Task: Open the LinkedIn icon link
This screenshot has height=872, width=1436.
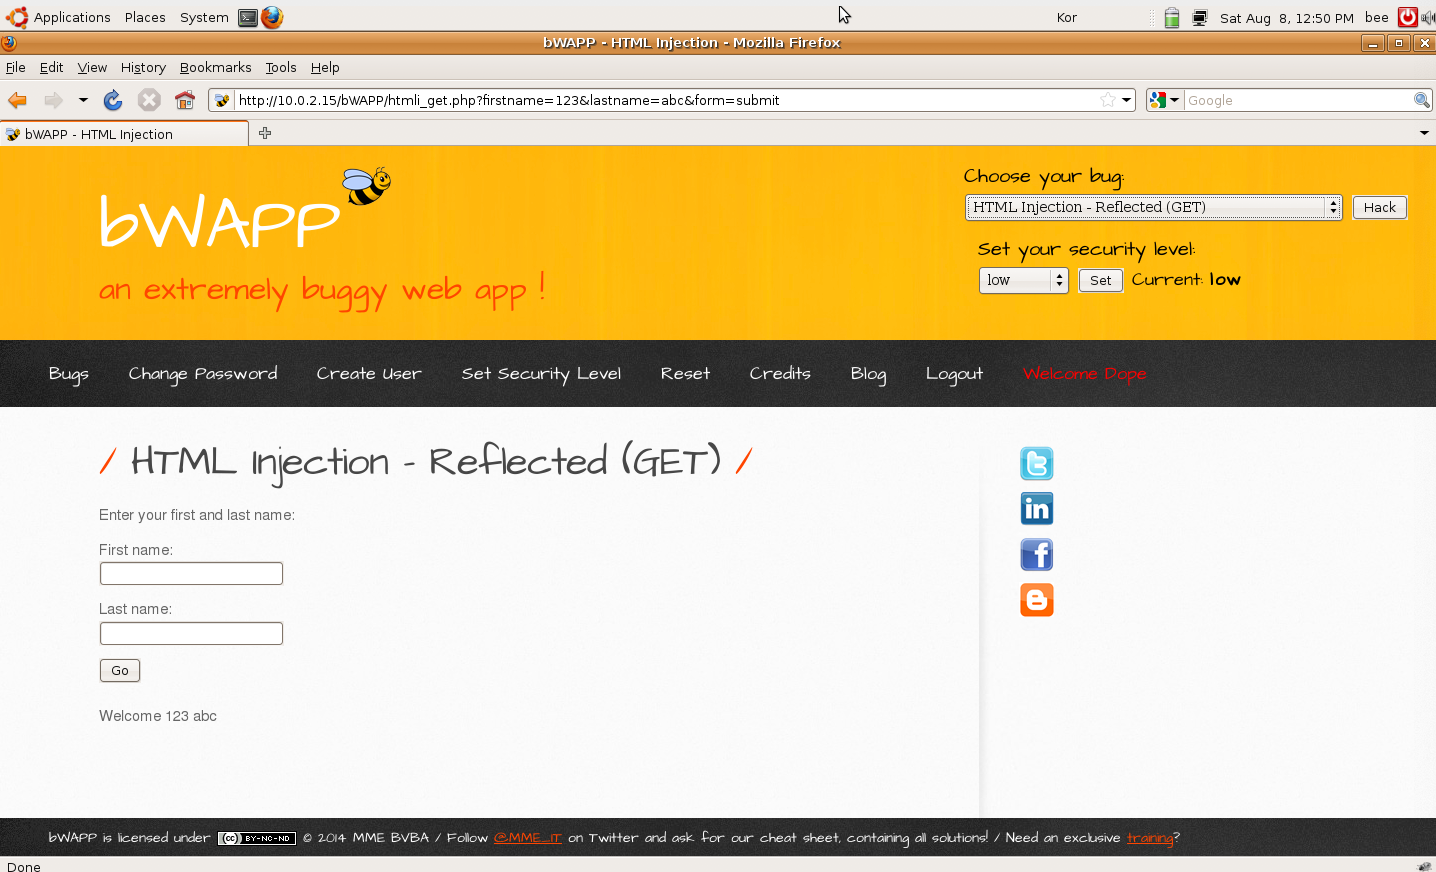Action: [x=1037, y=509]
